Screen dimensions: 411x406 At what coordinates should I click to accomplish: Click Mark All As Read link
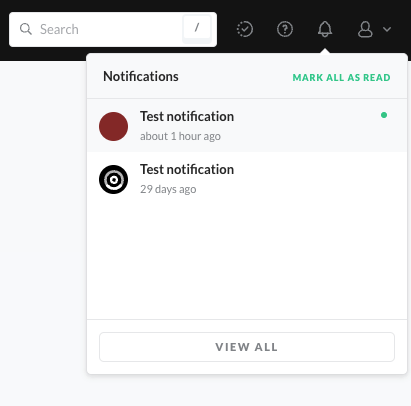click(341, 78)
